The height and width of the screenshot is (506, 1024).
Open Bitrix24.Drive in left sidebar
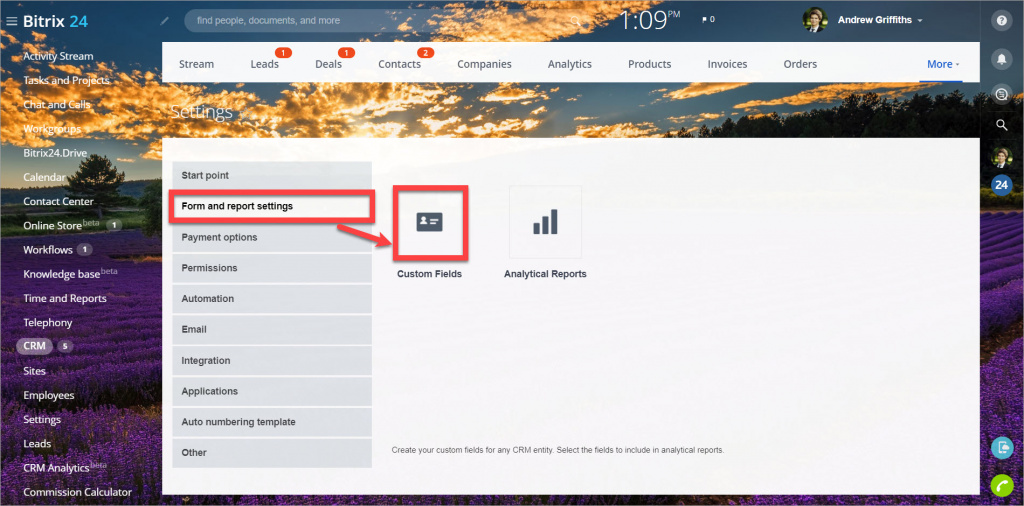(55, 153)
